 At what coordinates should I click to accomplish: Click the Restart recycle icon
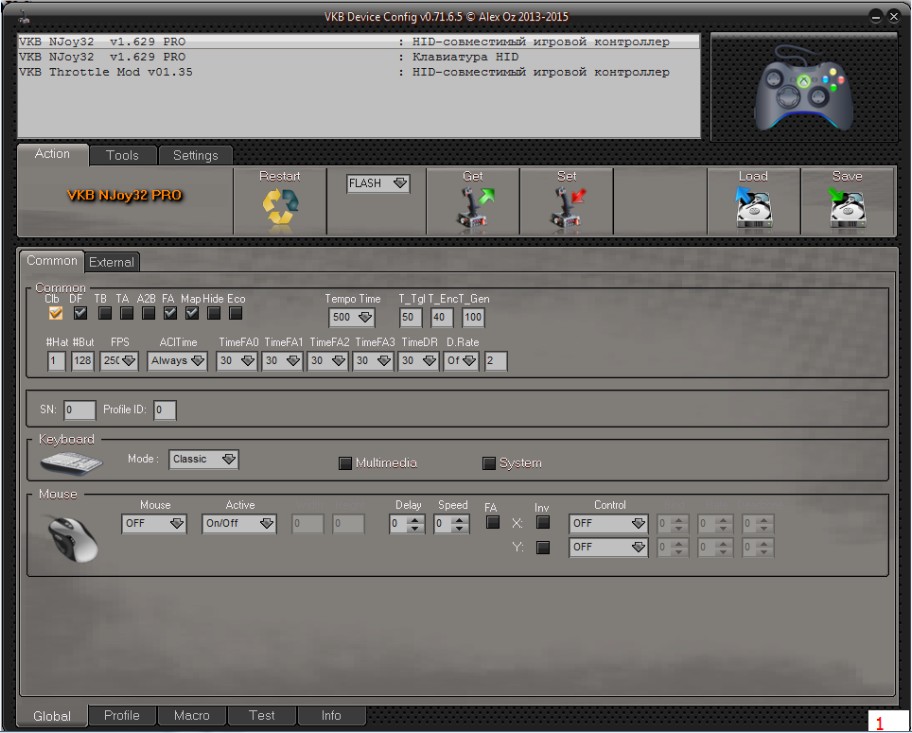[280, 207]
